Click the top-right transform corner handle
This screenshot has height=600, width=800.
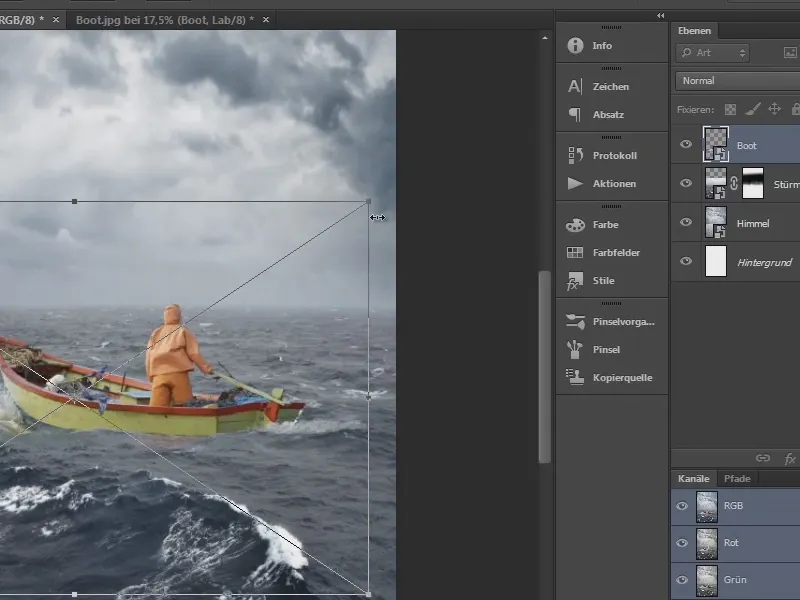369,202
